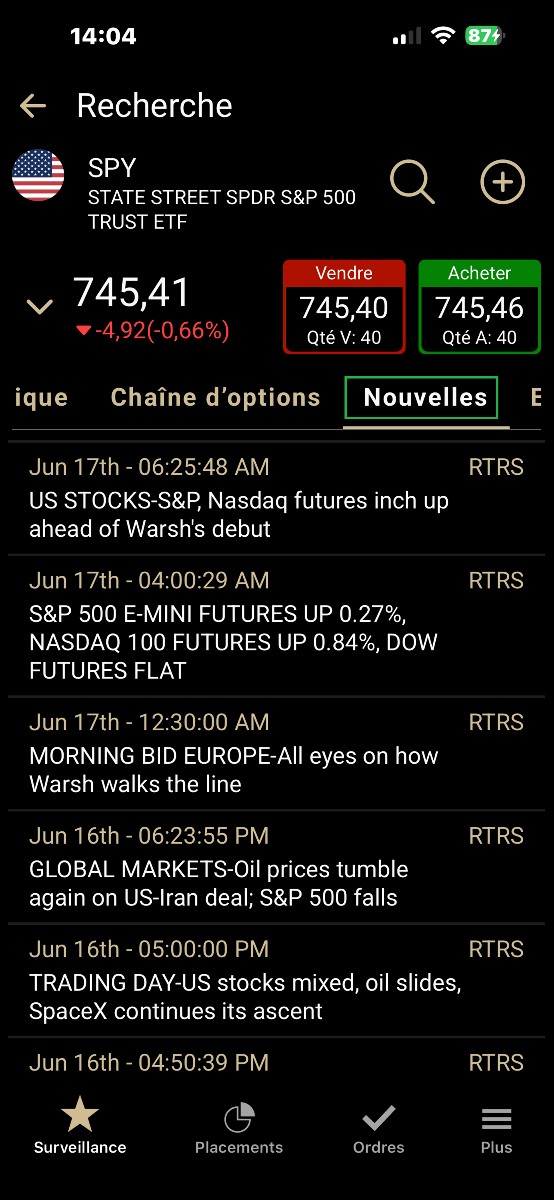Add SPY using the plus circle icon

502,182
